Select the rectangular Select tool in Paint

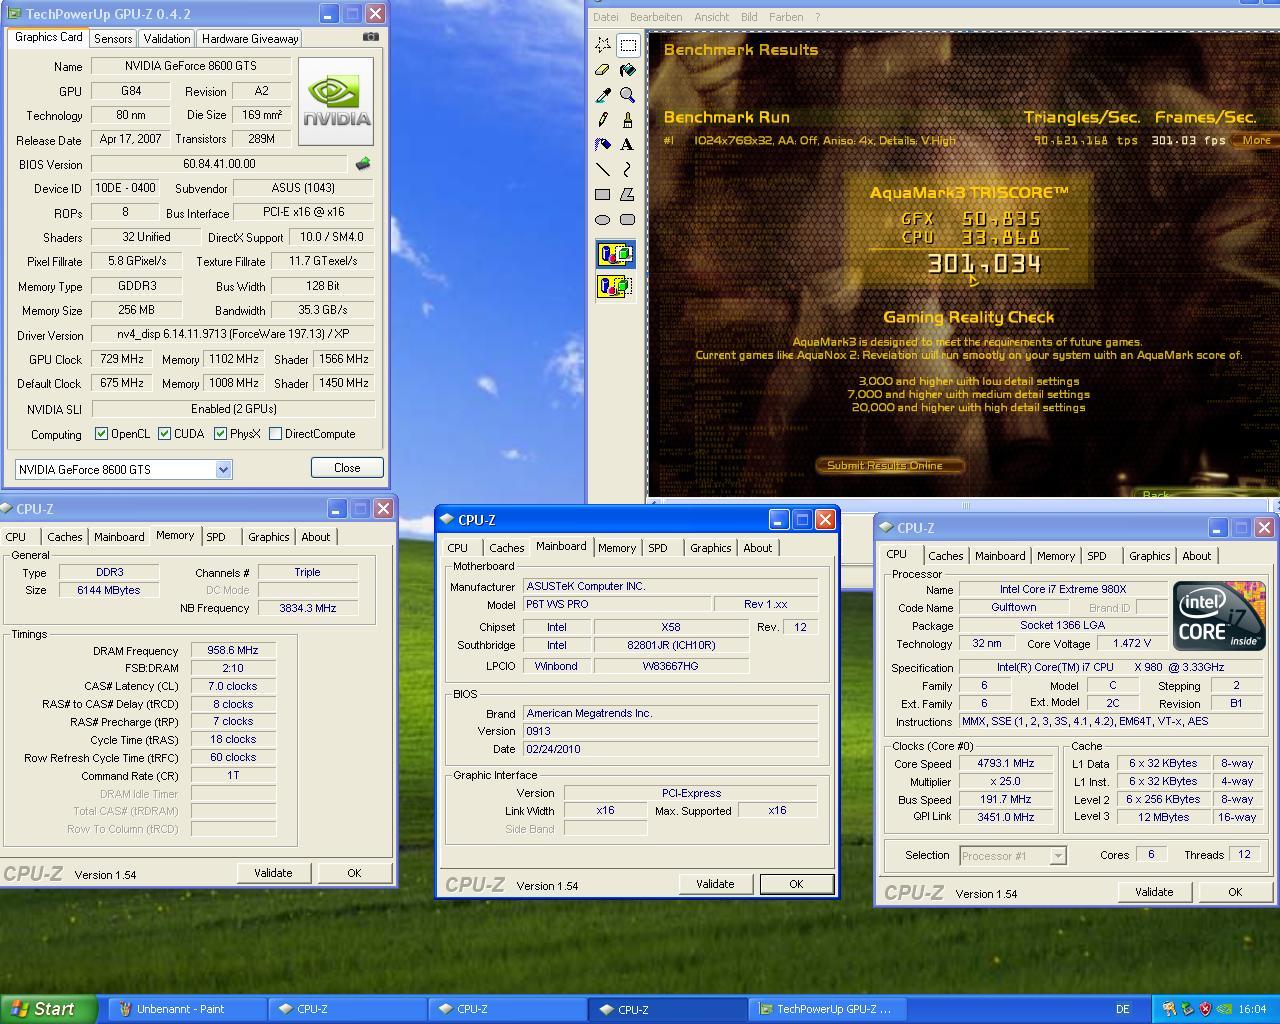point(628,45)
